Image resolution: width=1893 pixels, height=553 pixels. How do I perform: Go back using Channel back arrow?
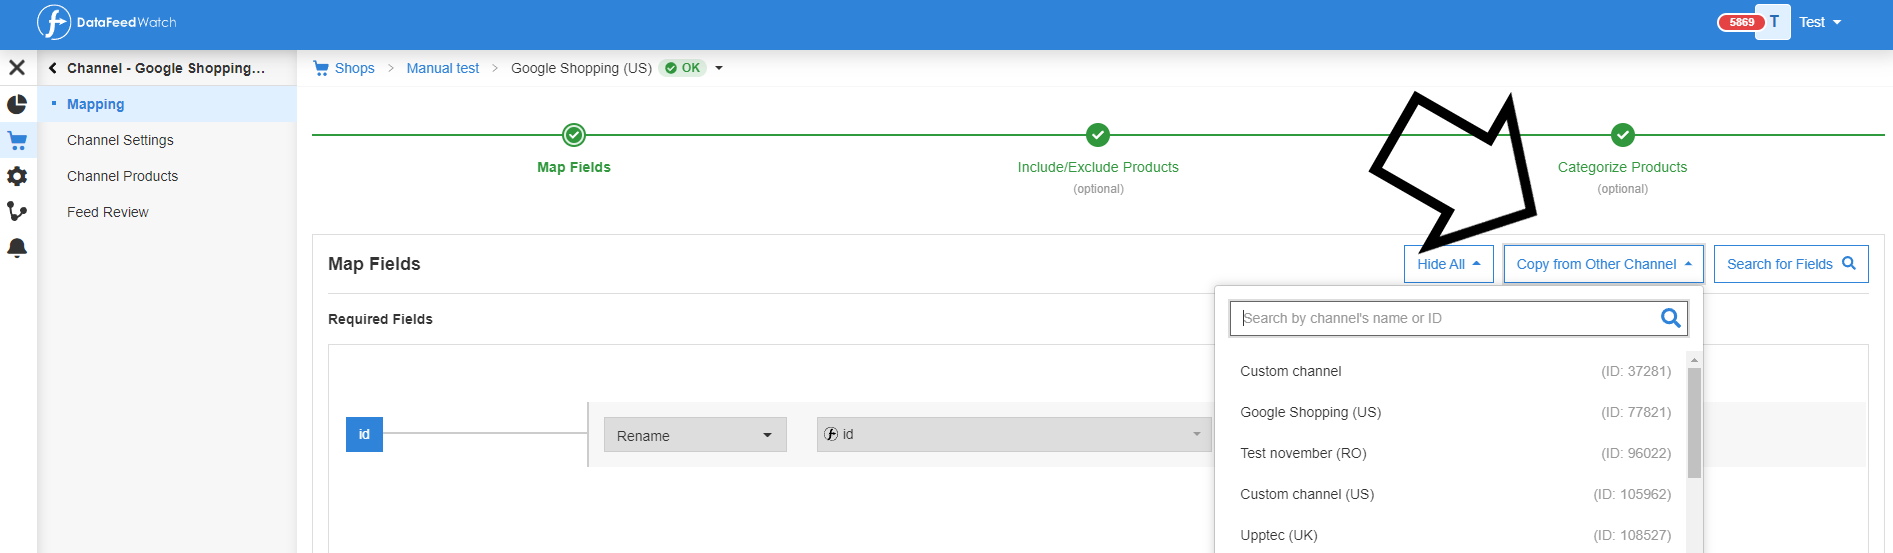(52, 68)
